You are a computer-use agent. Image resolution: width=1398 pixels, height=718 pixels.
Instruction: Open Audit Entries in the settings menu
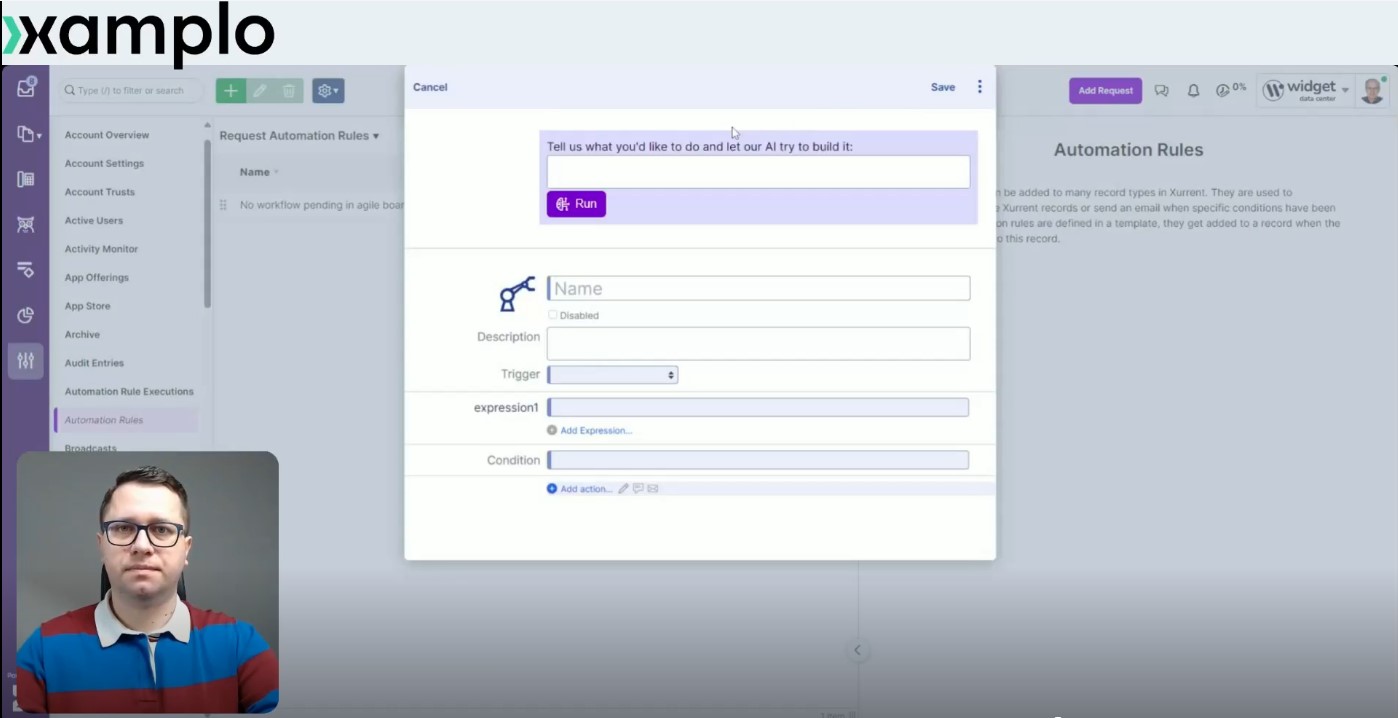tap(94, 363)
